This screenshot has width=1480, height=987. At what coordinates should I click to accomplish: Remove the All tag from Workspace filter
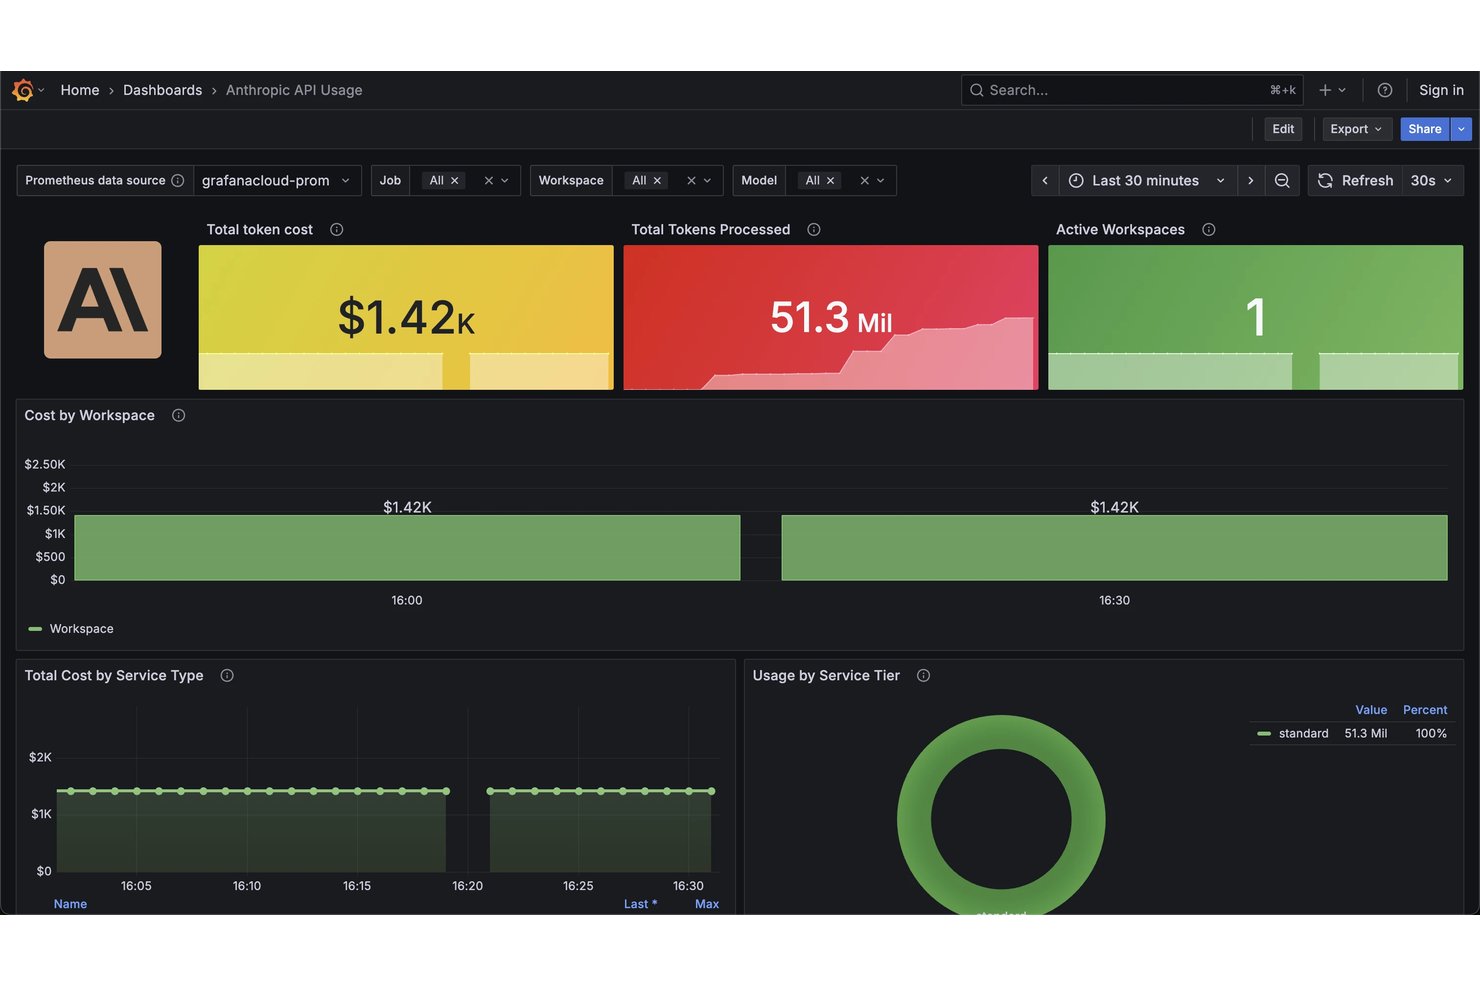pos(658,181)
